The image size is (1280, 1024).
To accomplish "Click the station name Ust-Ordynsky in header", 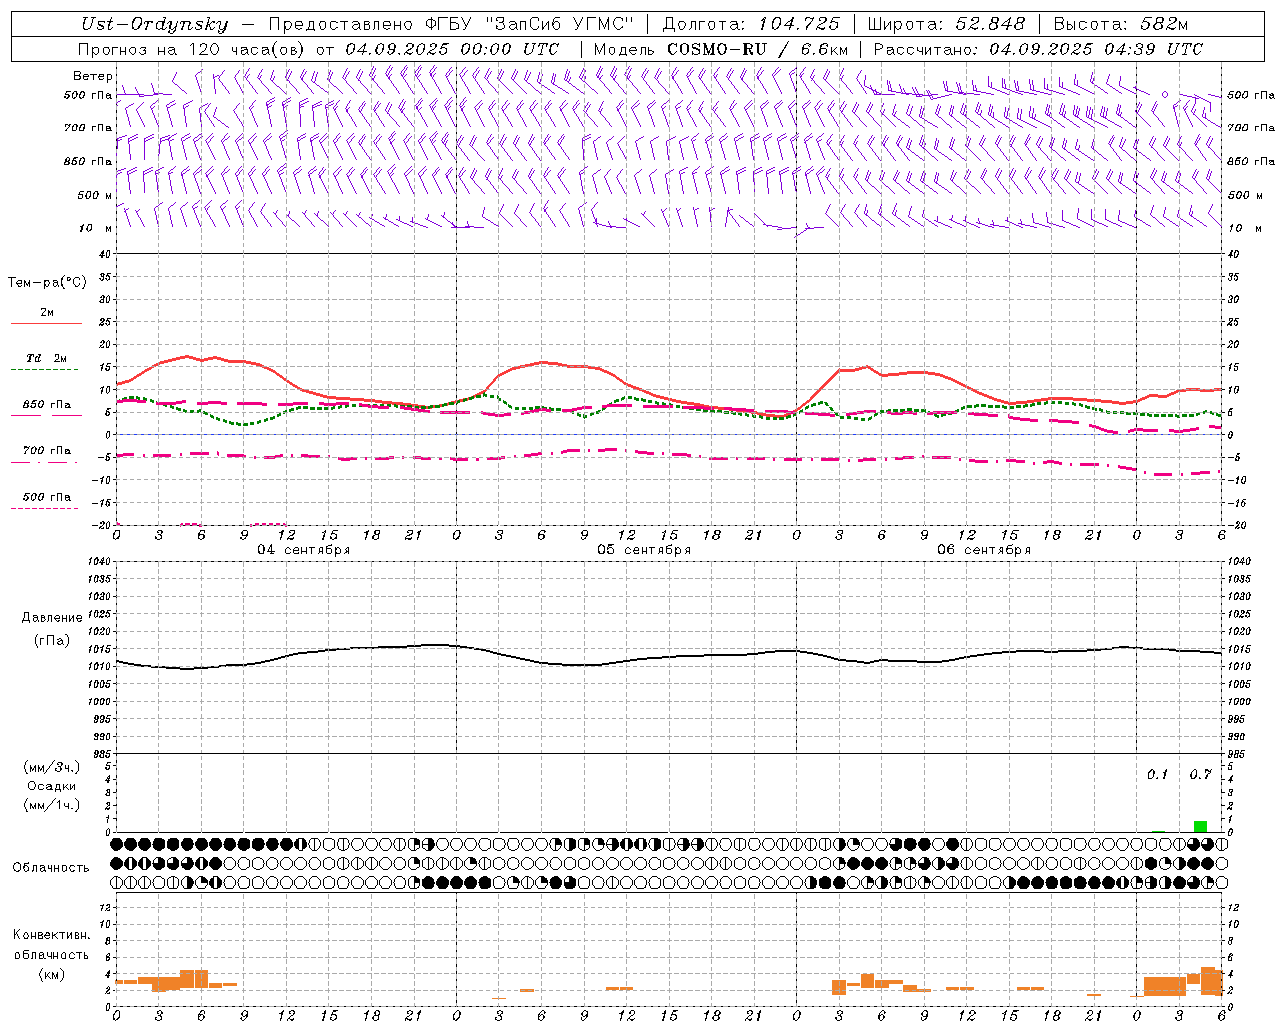I will point(155,24).
